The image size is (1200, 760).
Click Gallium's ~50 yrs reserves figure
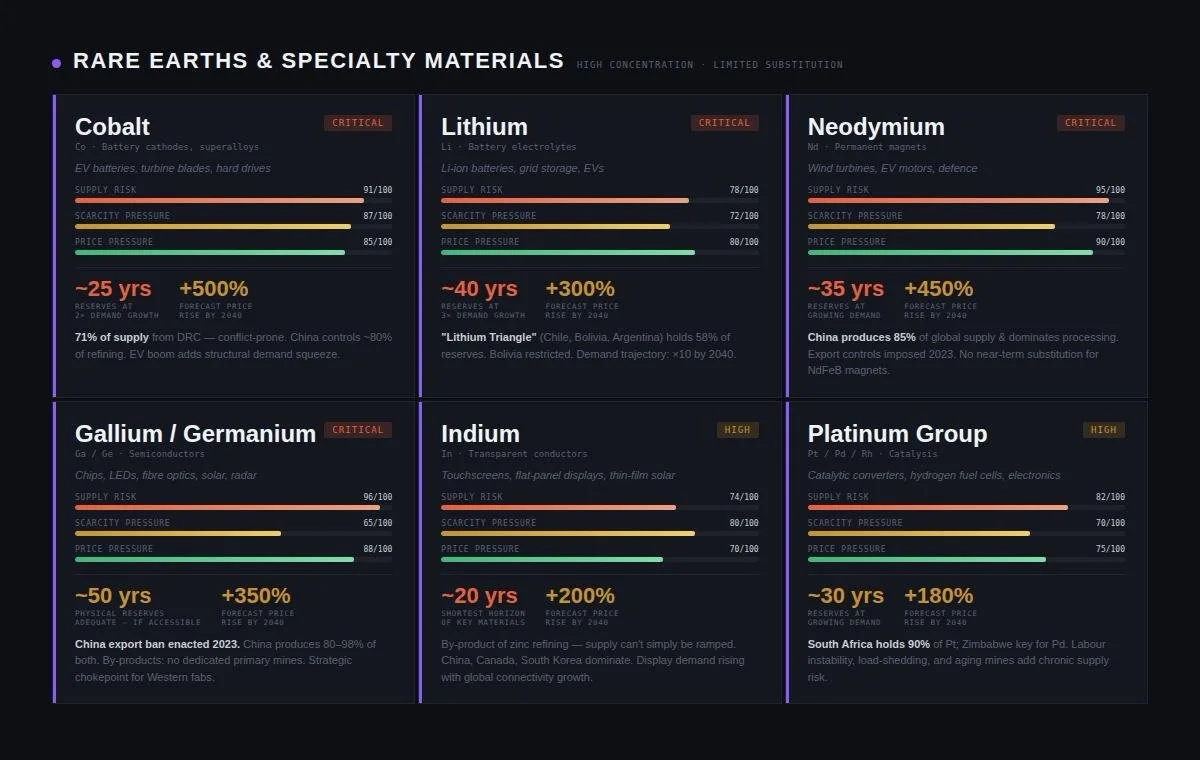point(113,596)
